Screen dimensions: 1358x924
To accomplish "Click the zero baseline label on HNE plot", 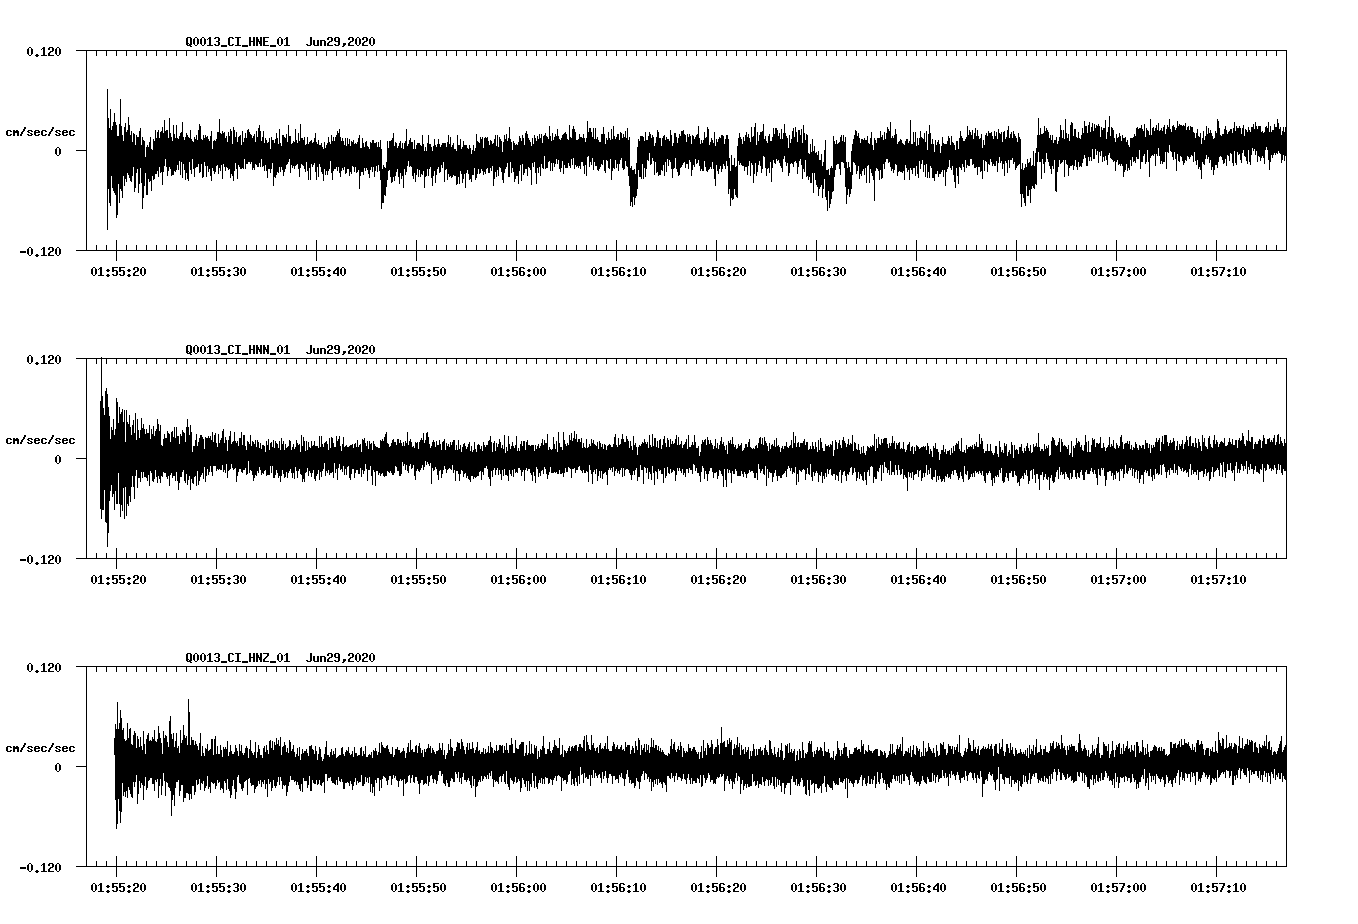I will point(58,151).
